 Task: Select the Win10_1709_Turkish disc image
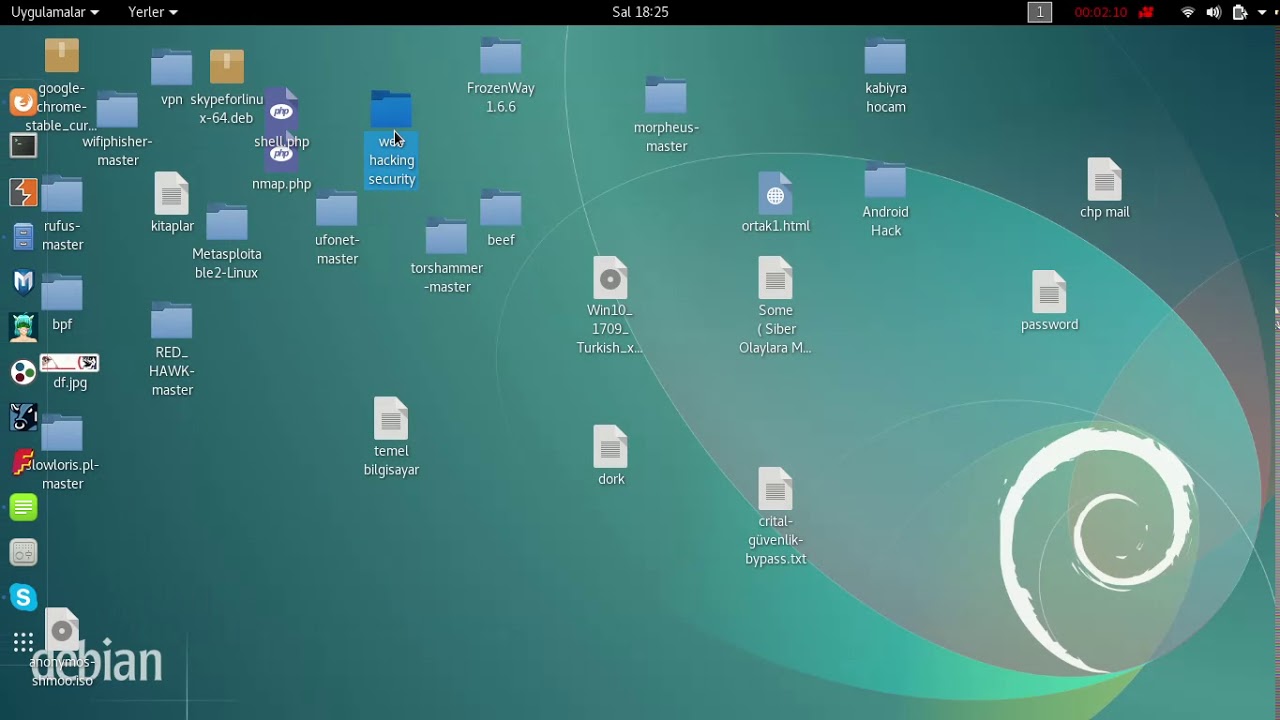click(610, 278)
